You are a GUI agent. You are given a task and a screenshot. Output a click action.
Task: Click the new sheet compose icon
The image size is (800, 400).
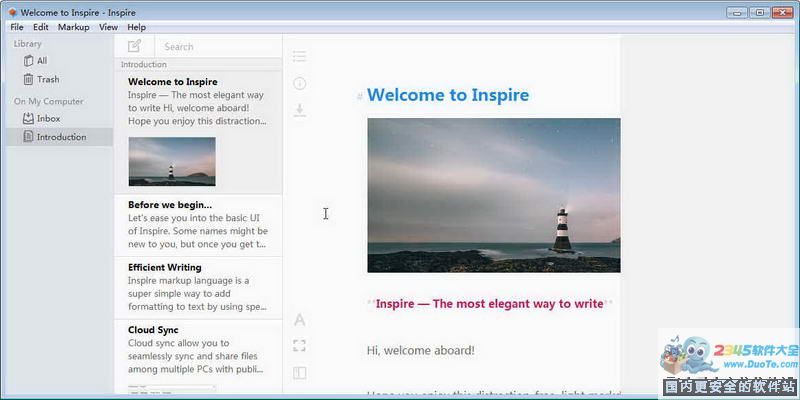pyautogui.click(x=134, y=46)
